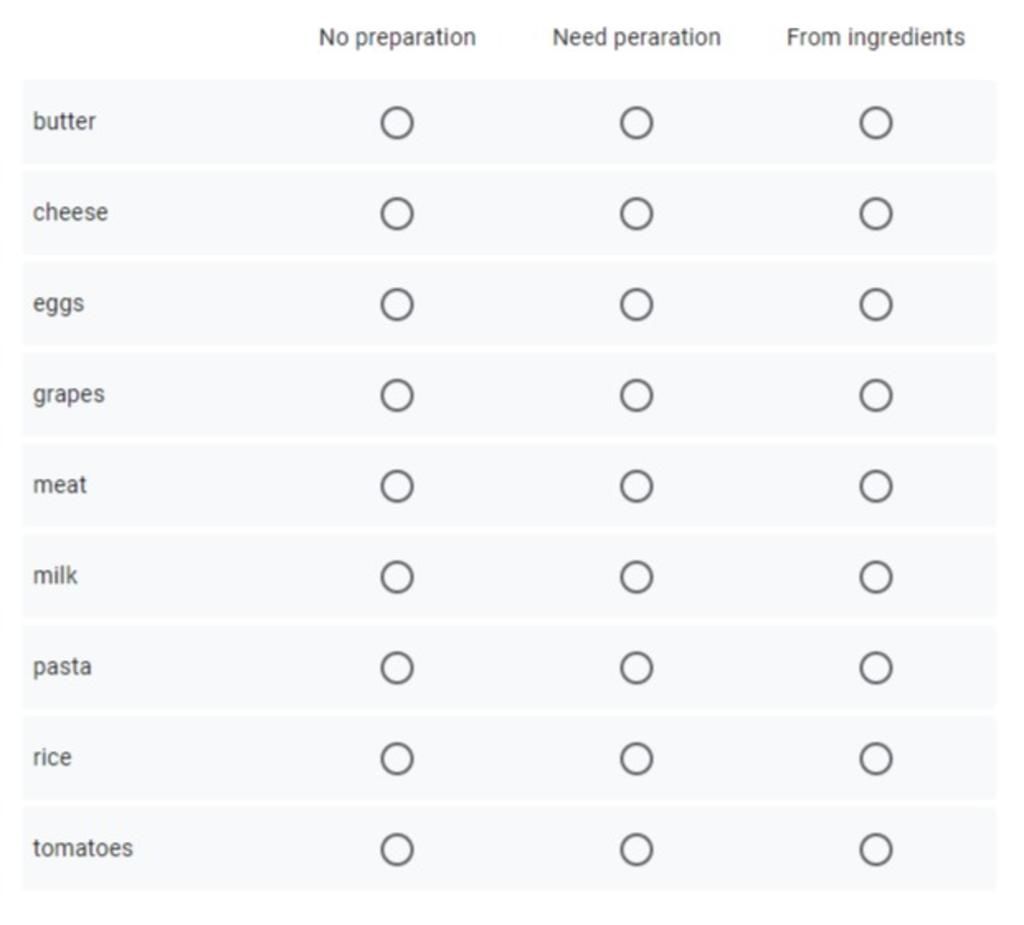Choose No preparation for cheese
This screenshot has height=925, width=1024.
click(x=397, y=214)
